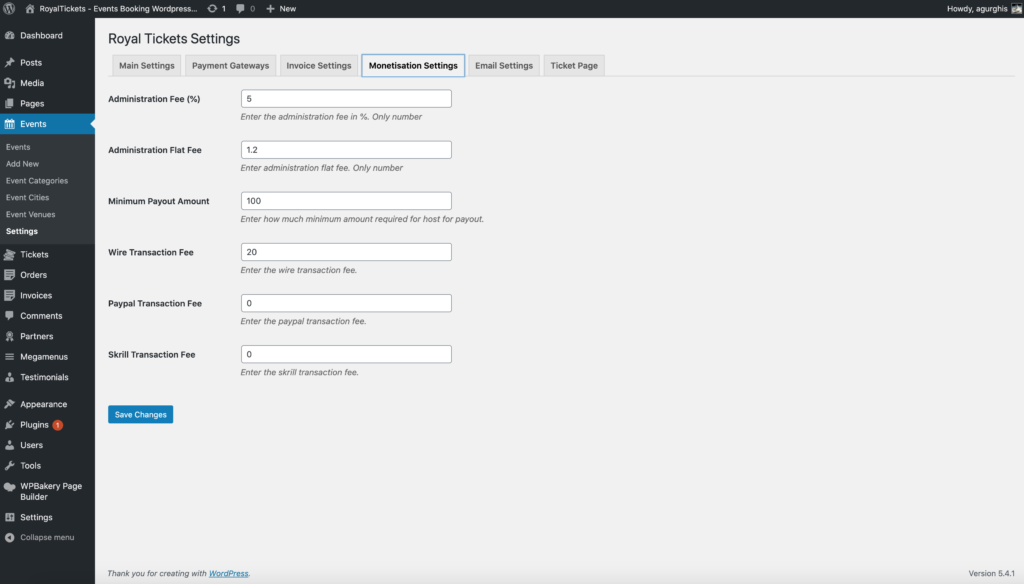Click the Minimum Payout Amount input field

(346, 201)
